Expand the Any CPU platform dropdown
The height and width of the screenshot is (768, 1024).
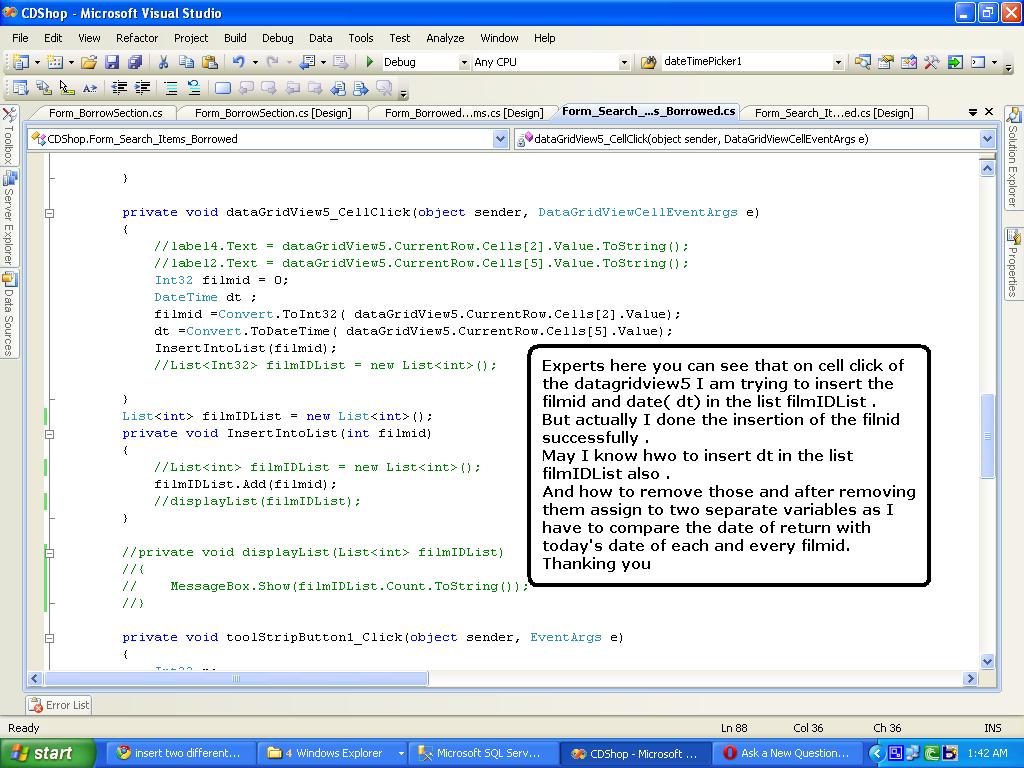[x=625, y=61]
